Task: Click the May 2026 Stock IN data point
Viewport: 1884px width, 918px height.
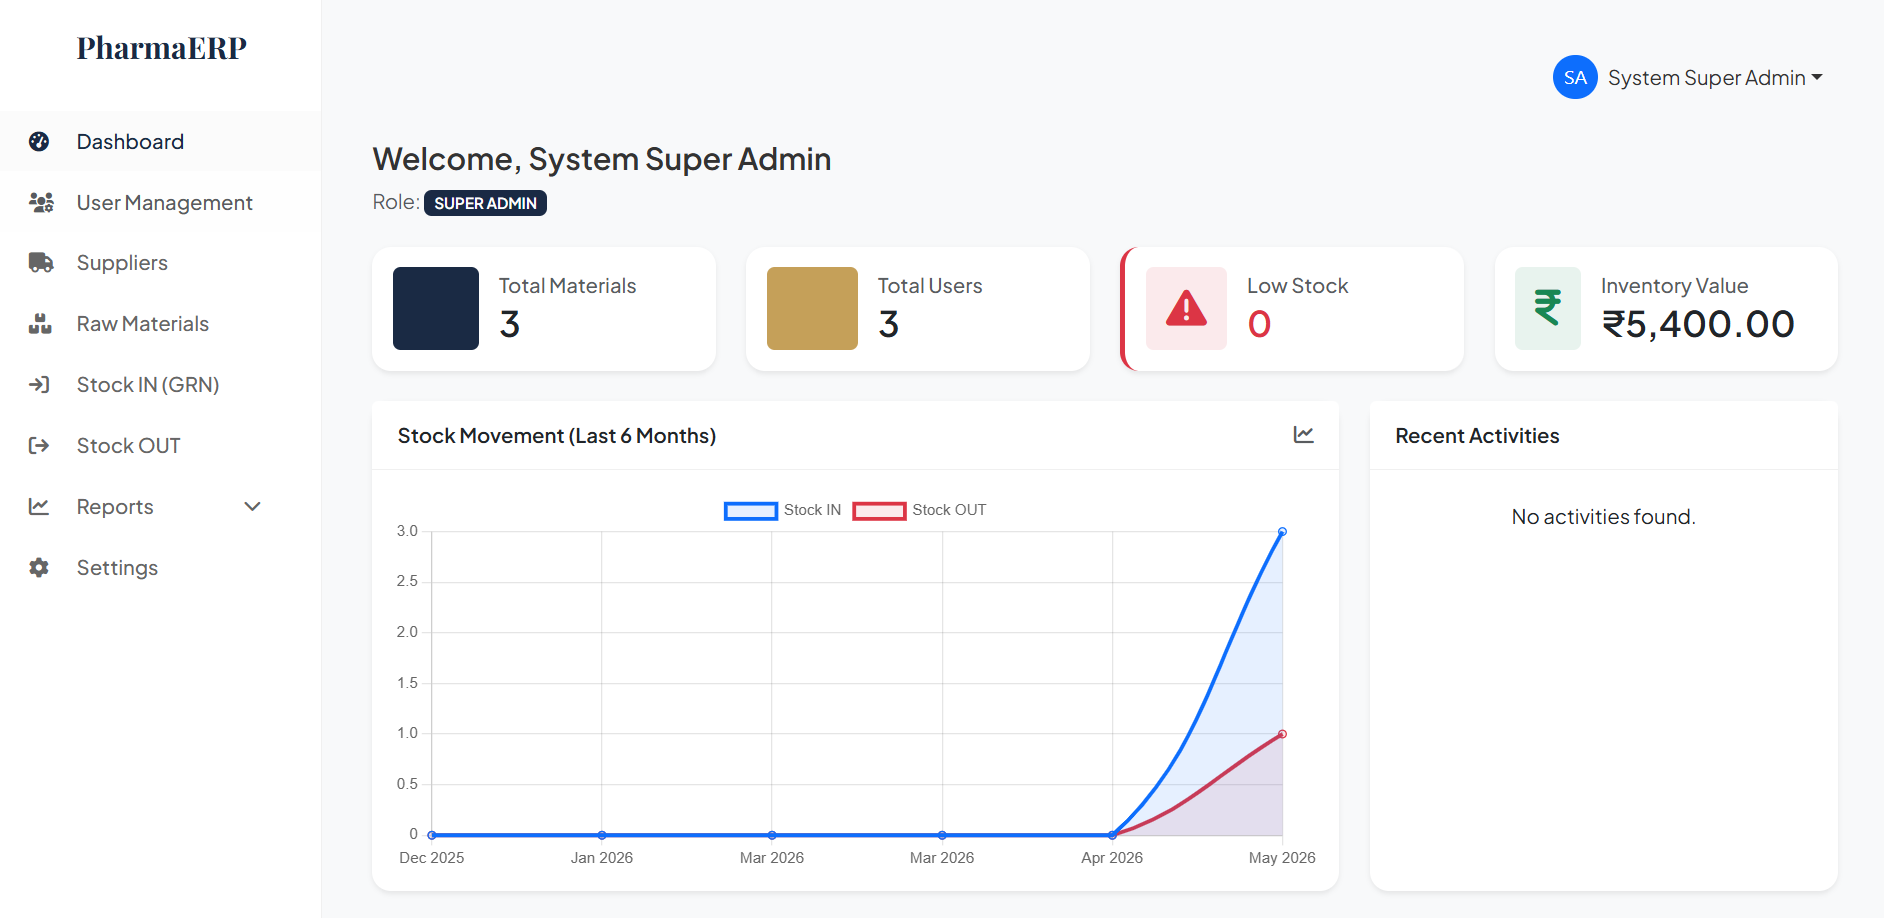Action: pos(1282,532)
